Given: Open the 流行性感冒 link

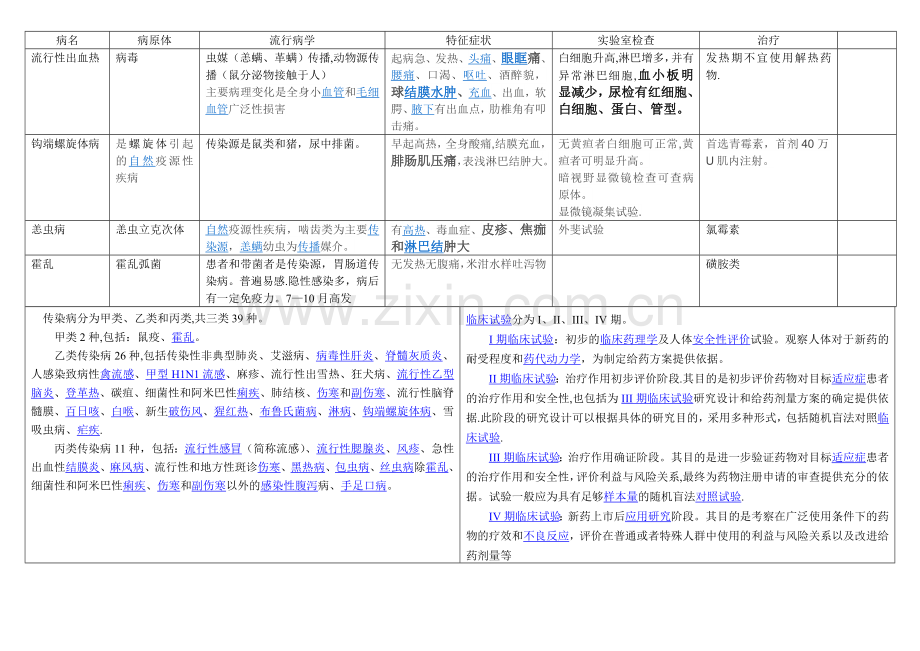Looking at the screenshot, I should coord(212,447).
